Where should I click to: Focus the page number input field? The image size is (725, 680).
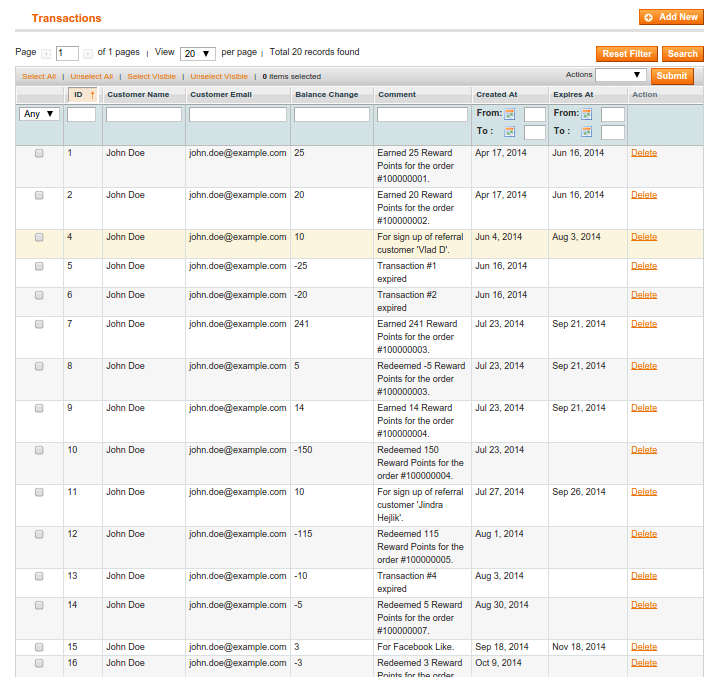tap(67, 53)
